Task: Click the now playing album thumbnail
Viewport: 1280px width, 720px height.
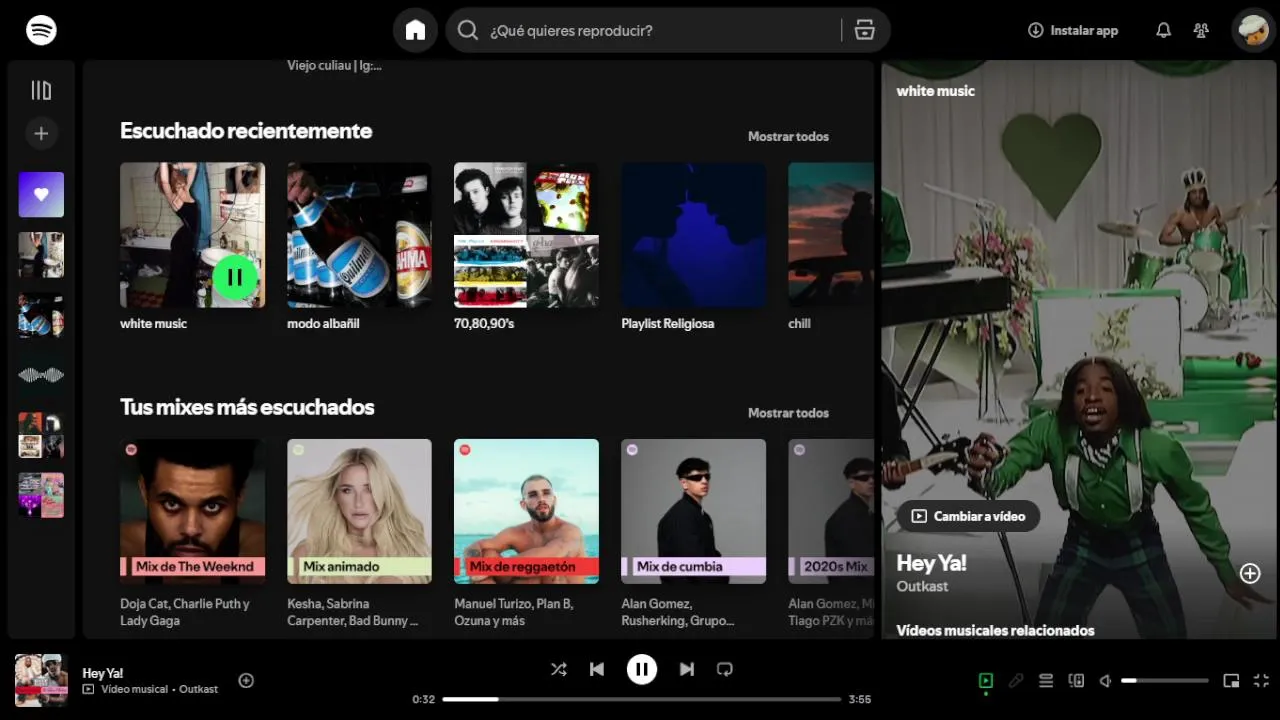Action: click(x=41, y=681)
